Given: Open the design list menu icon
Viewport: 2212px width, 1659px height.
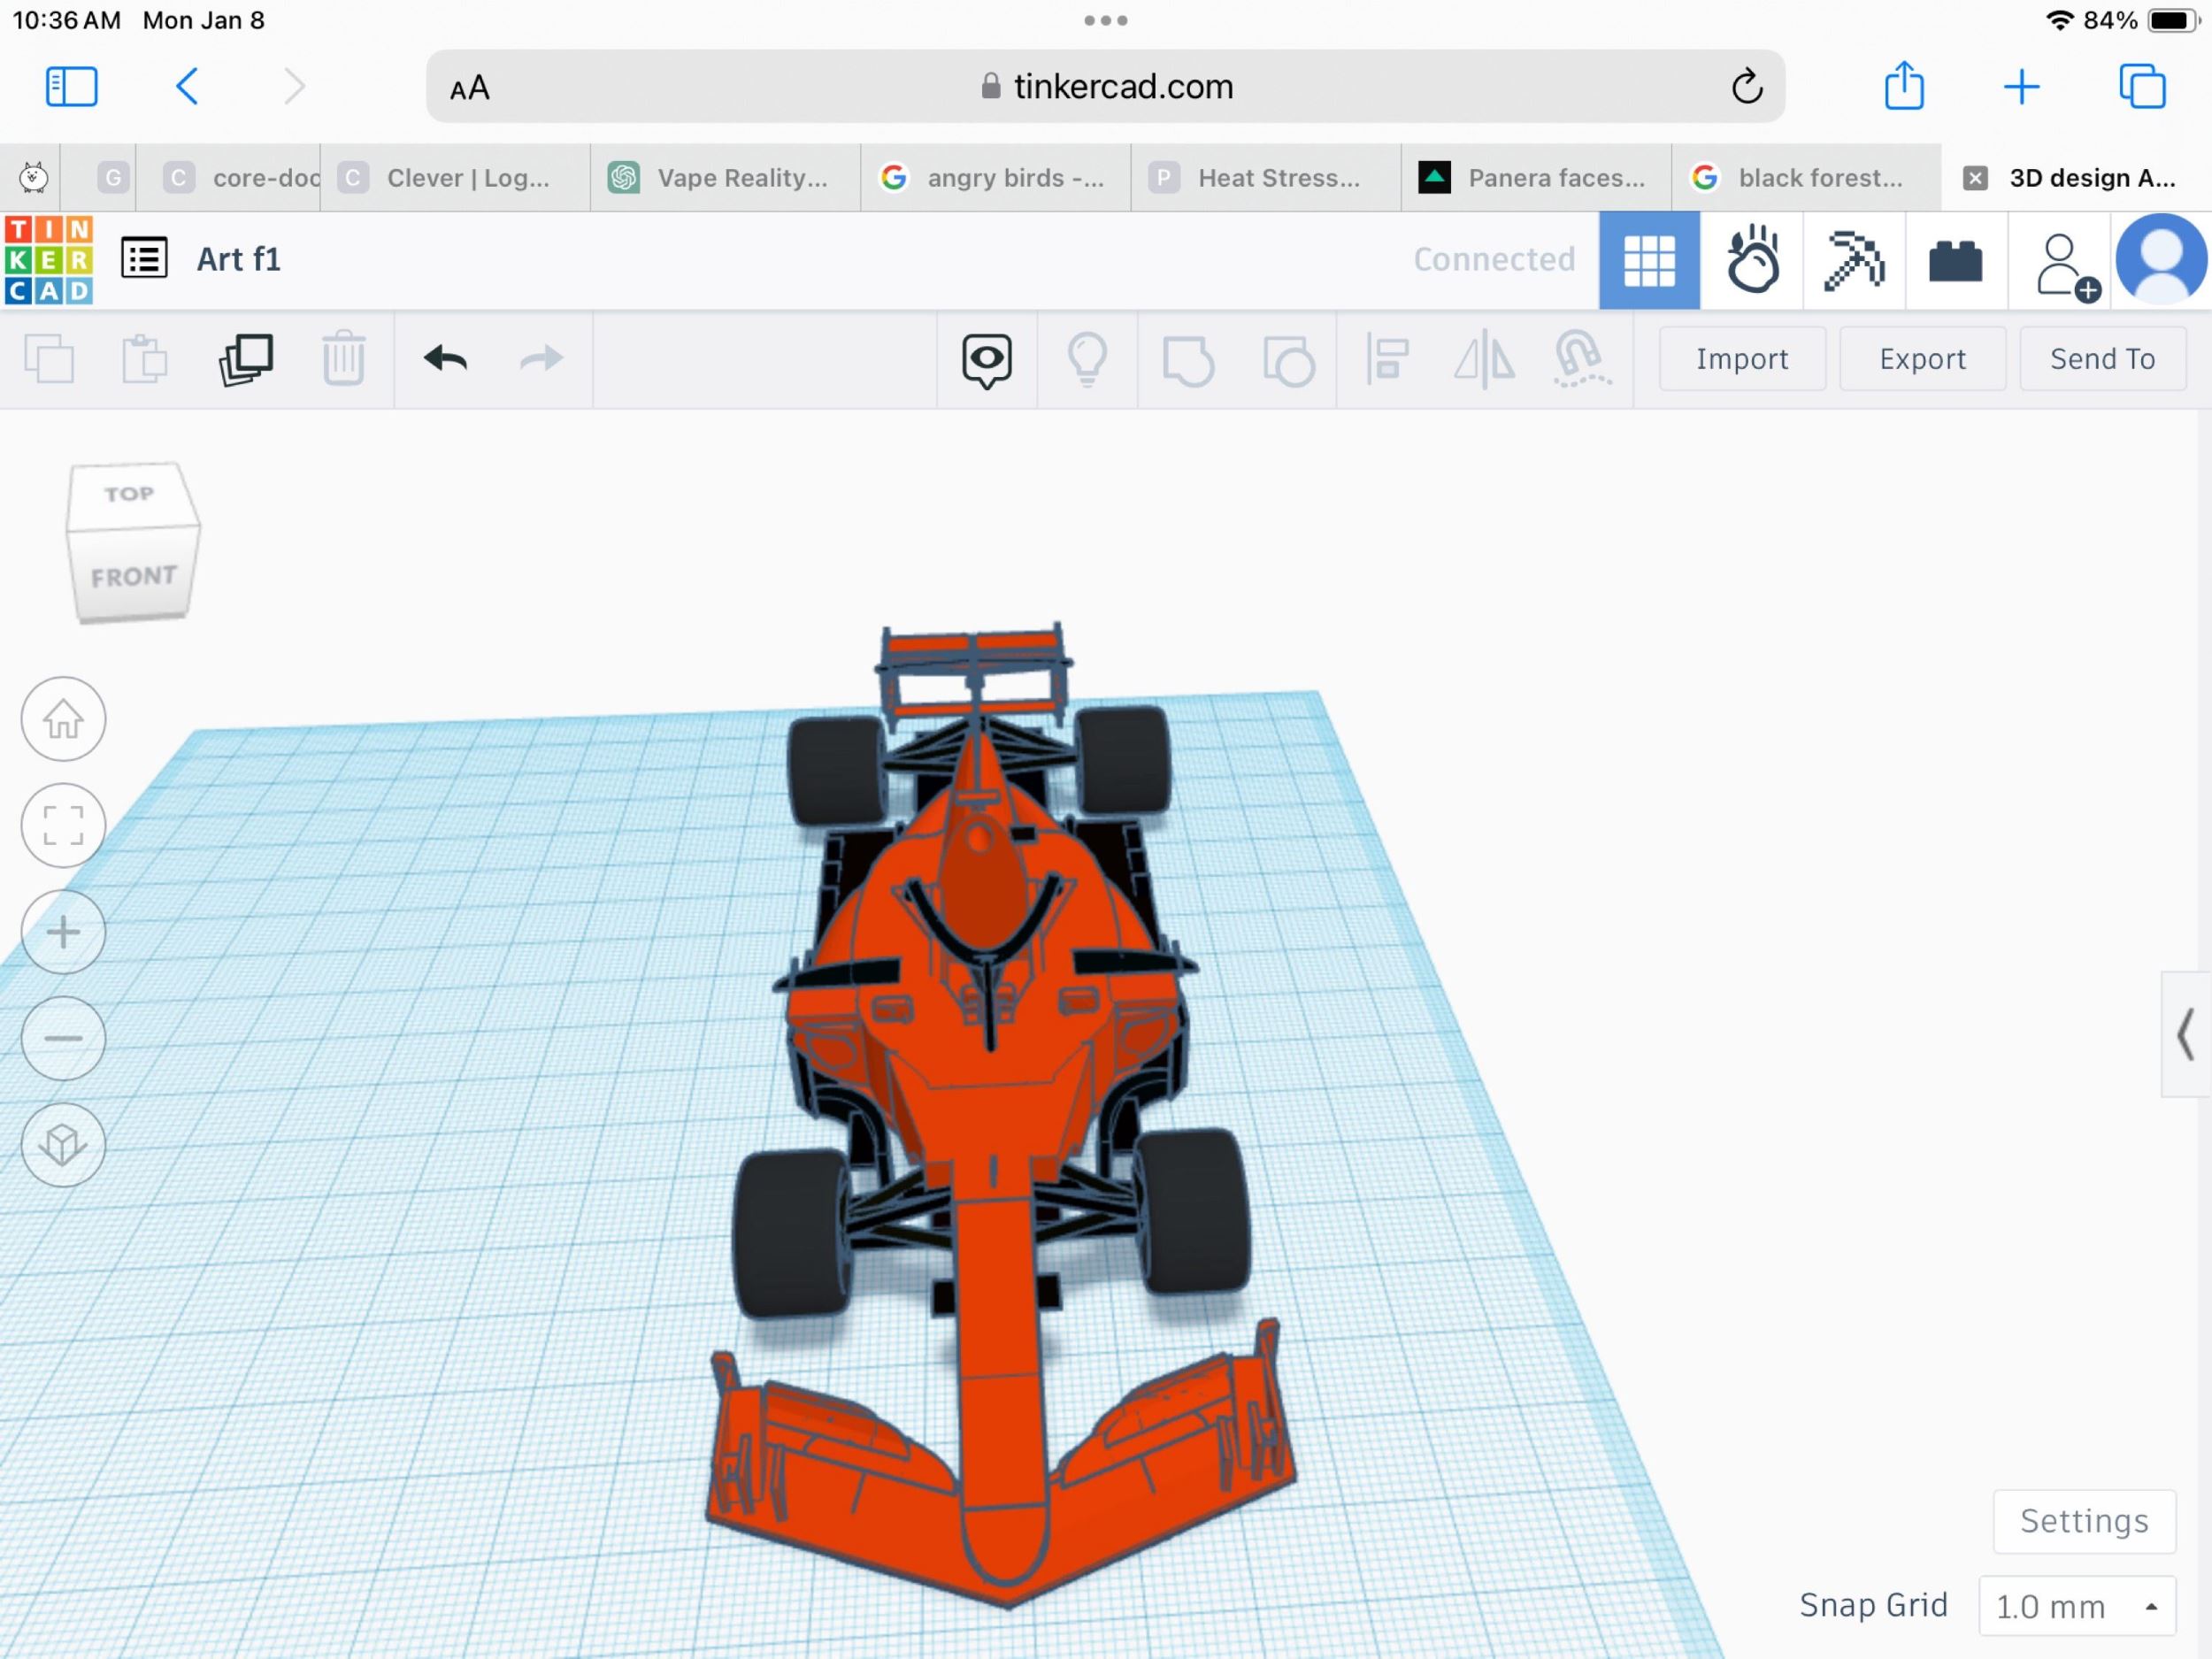Looking at the screenshot, I should point(144,259).
